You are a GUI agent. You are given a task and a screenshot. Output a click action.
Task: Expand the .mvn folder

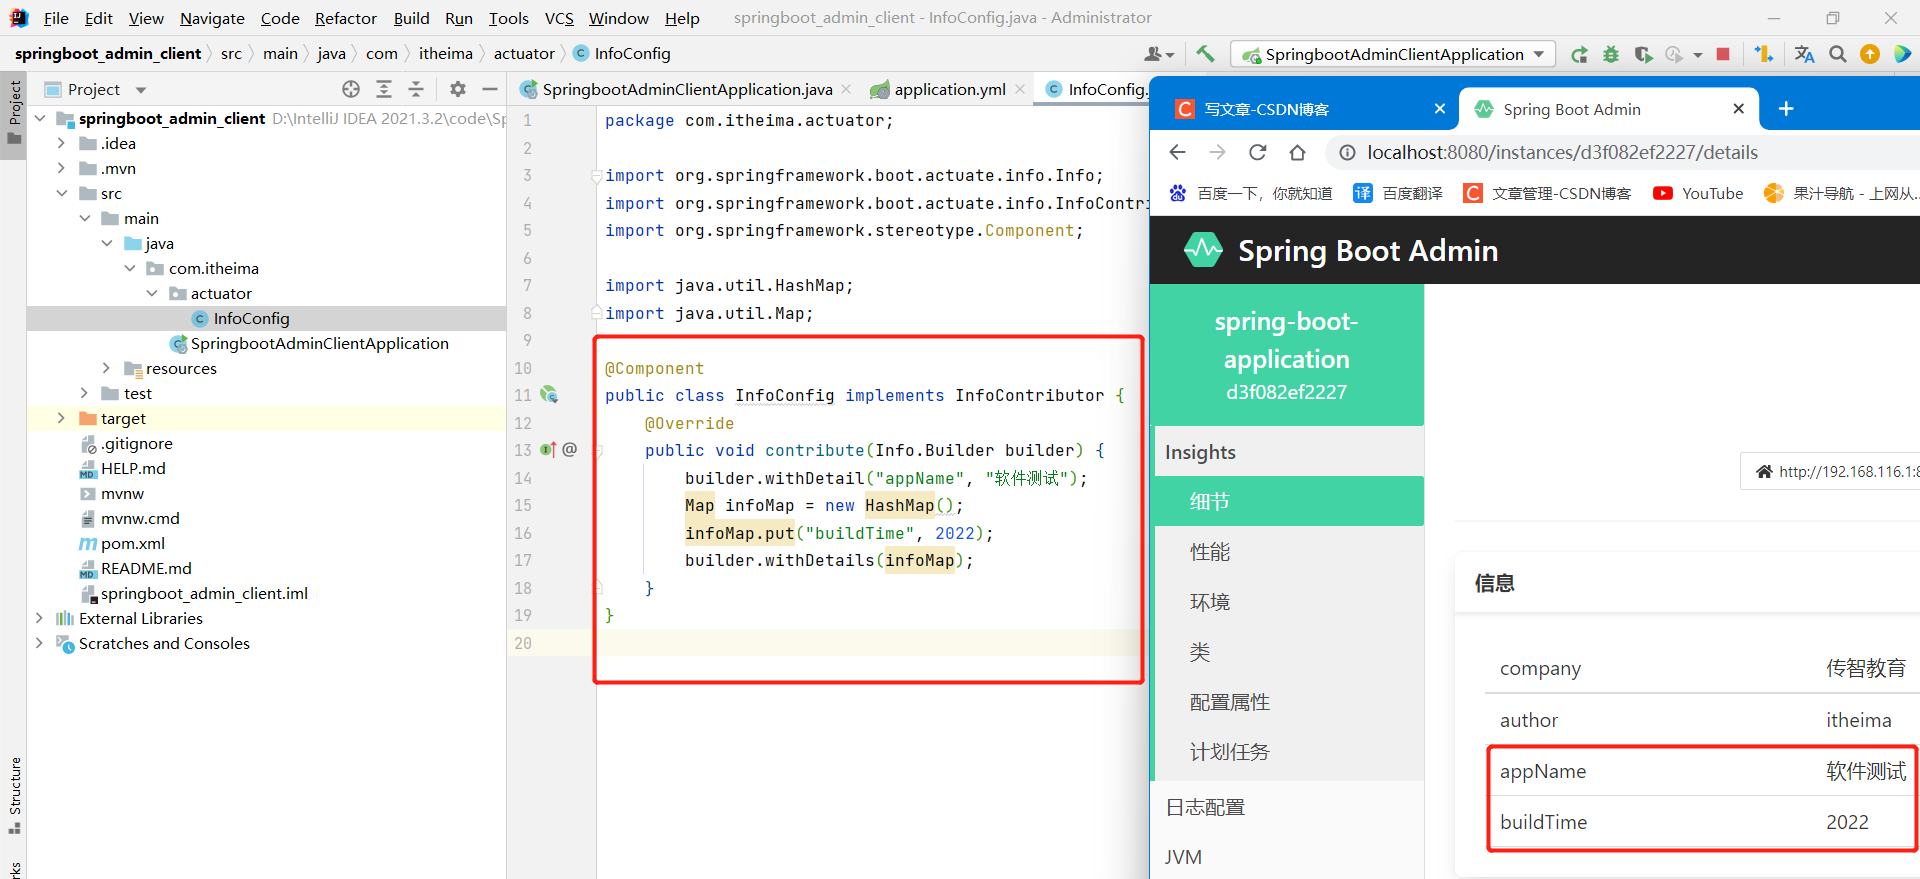[x=61, y=168]
